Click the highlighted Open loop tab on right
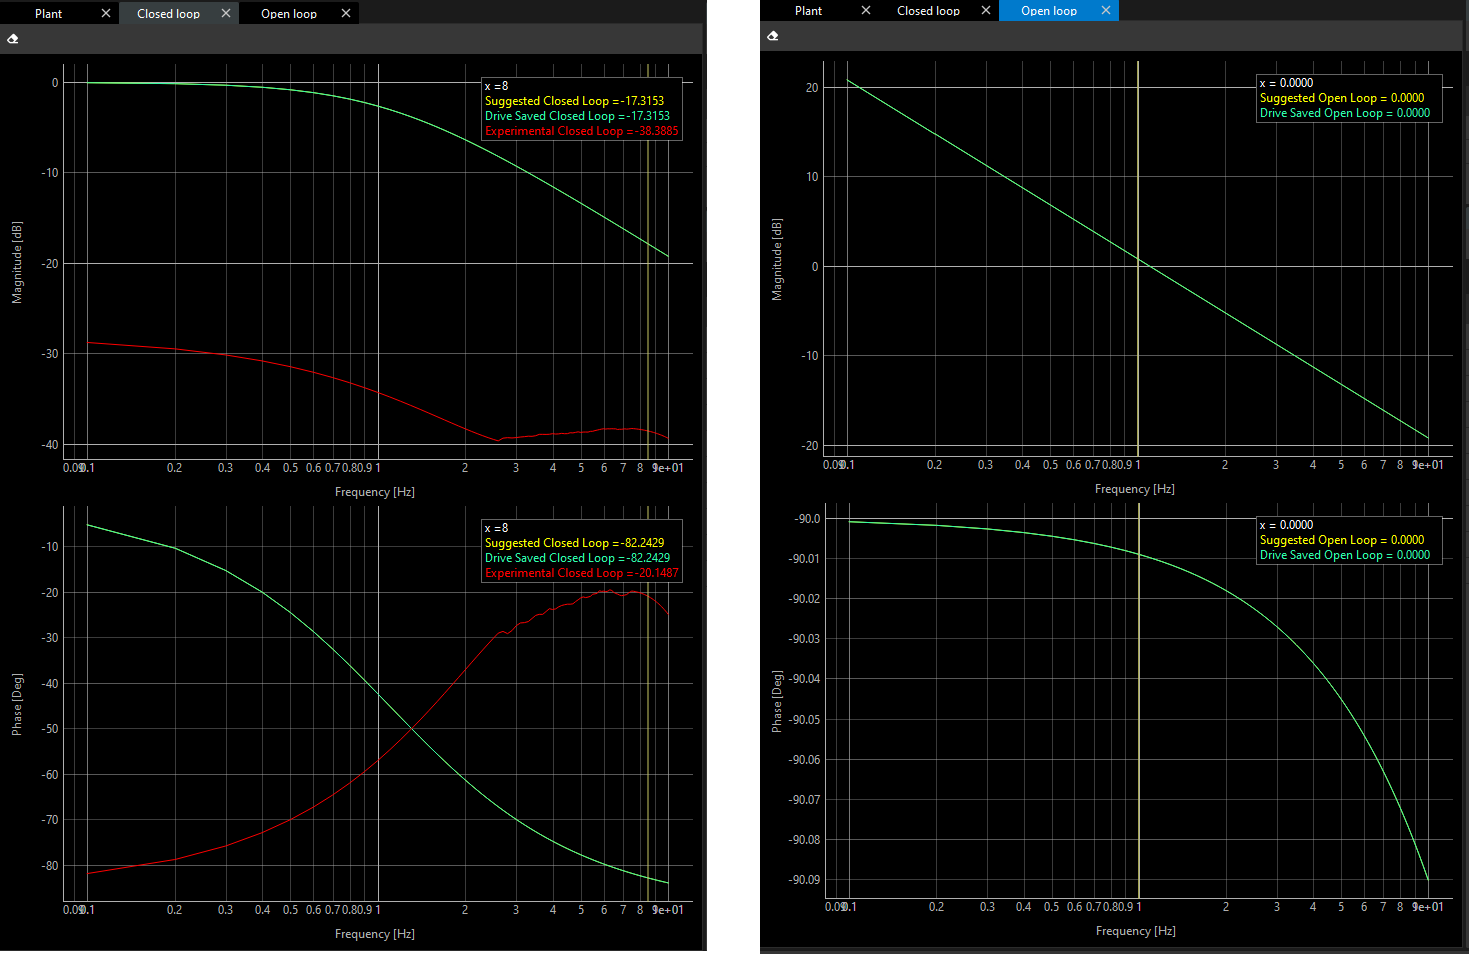The height and width of the screenshot is (955, 1470). 1048,10
